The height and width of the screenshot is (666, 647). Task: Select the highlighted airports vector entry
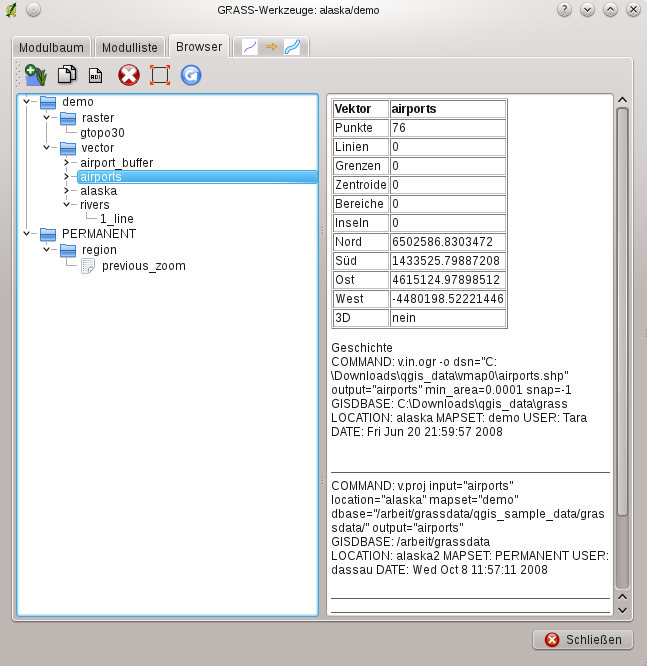pyautogui.click(x=197, y=177)
